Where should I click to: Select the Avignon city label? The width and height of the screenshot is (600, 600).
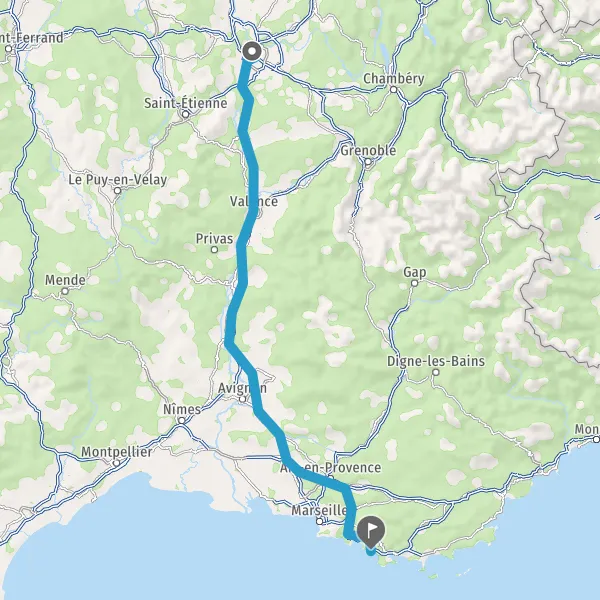point(242,388)
